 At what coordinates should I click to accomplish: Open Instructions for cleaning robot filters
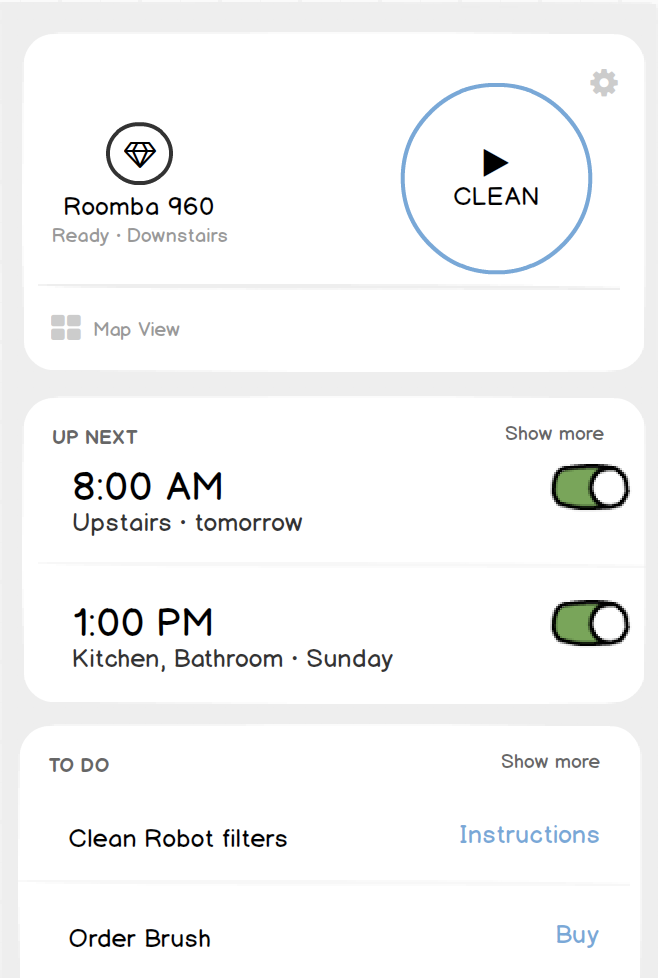tap(530, 835)
